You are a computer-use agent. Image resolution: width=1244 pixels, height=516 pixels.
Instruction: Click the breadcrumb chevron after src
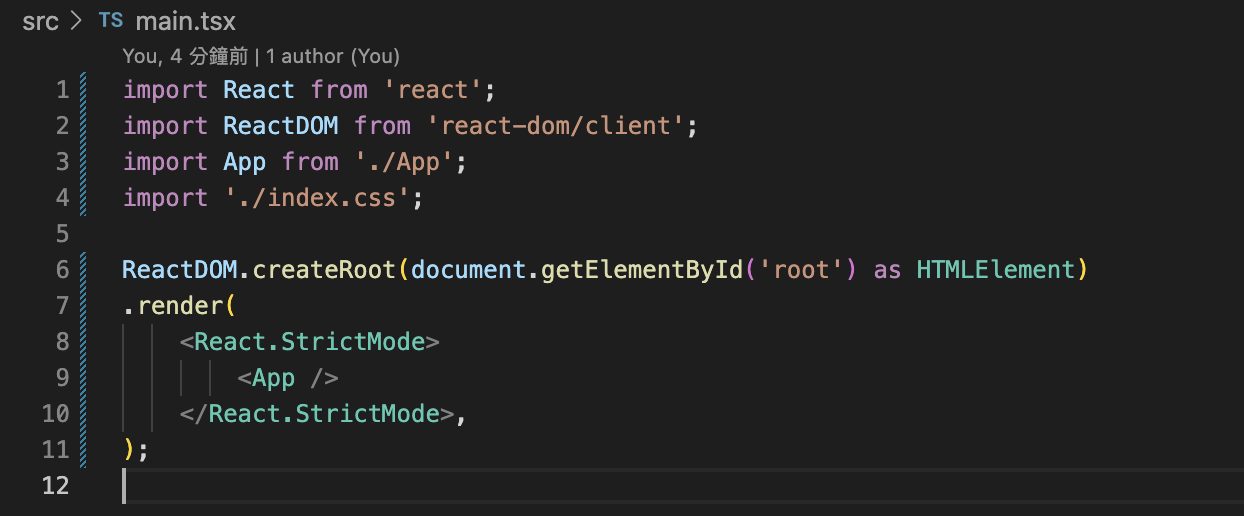pyautogui.click(x=76, y=21)
